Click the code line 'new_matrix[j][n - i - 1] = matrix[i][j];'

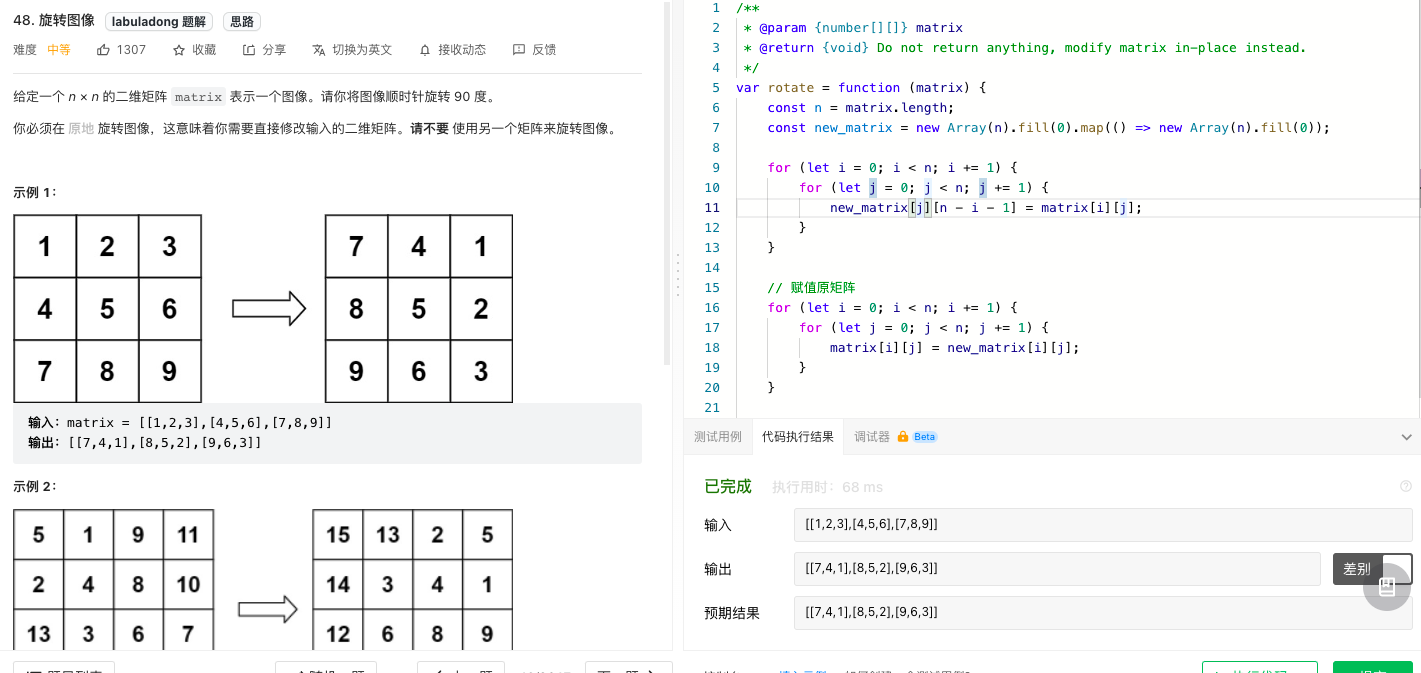[986, 207]
